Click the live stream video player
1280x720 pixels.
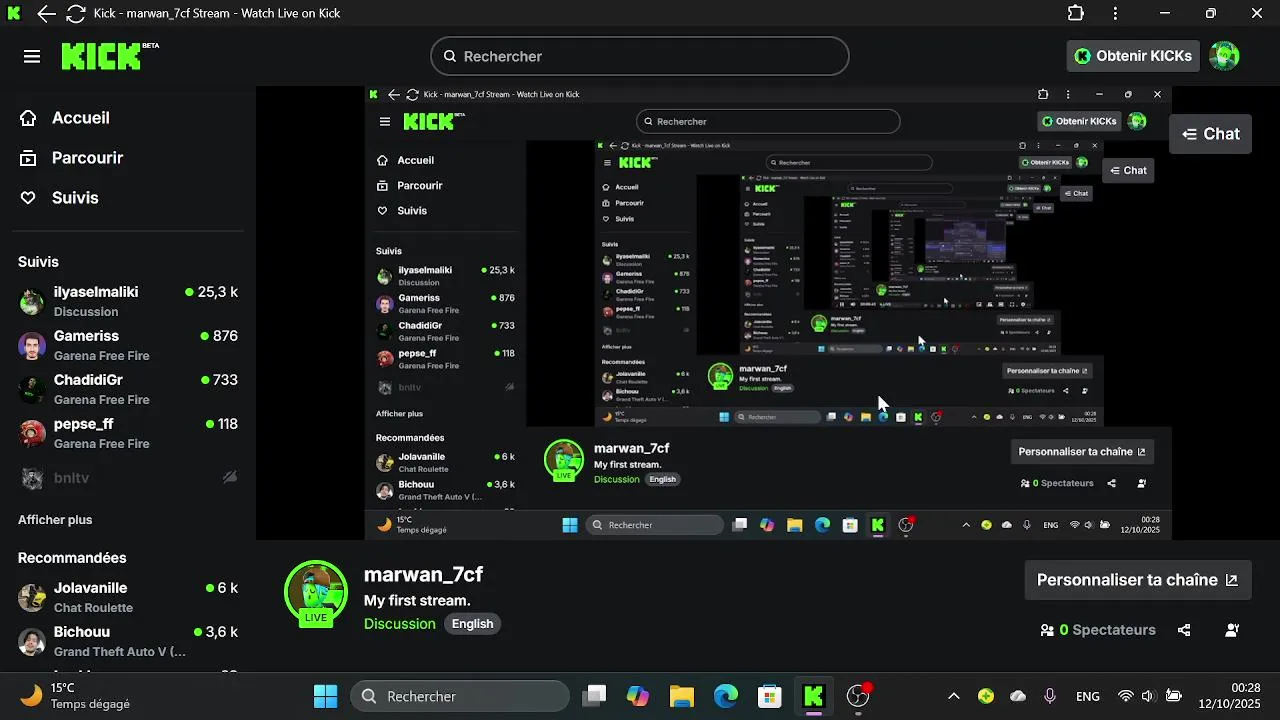tap(768, 313)
